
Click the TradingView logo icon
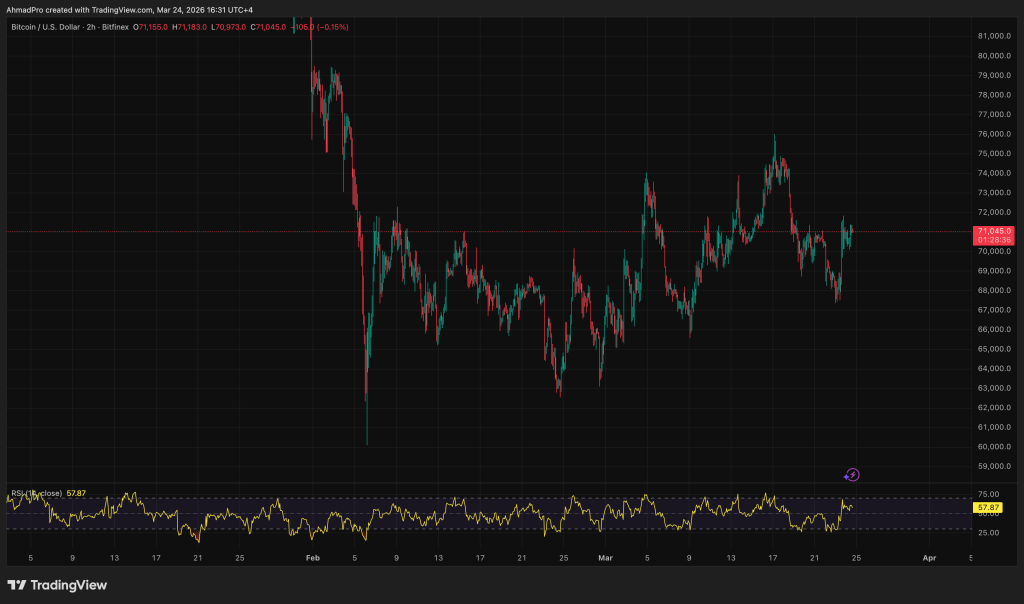17,585
